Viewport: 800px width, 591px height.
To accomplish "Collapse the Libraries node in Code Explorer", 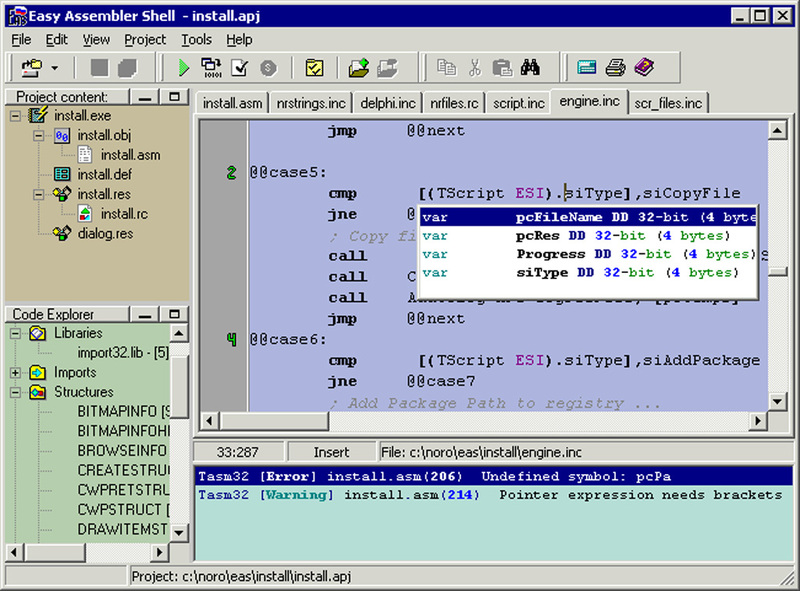I will pyautogui.click(x=15, y=334).
